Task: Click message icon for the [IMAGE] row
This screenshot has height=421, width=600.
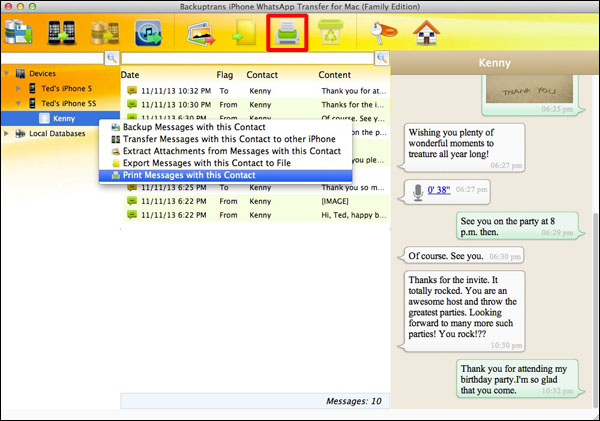Action: (132, 201)
